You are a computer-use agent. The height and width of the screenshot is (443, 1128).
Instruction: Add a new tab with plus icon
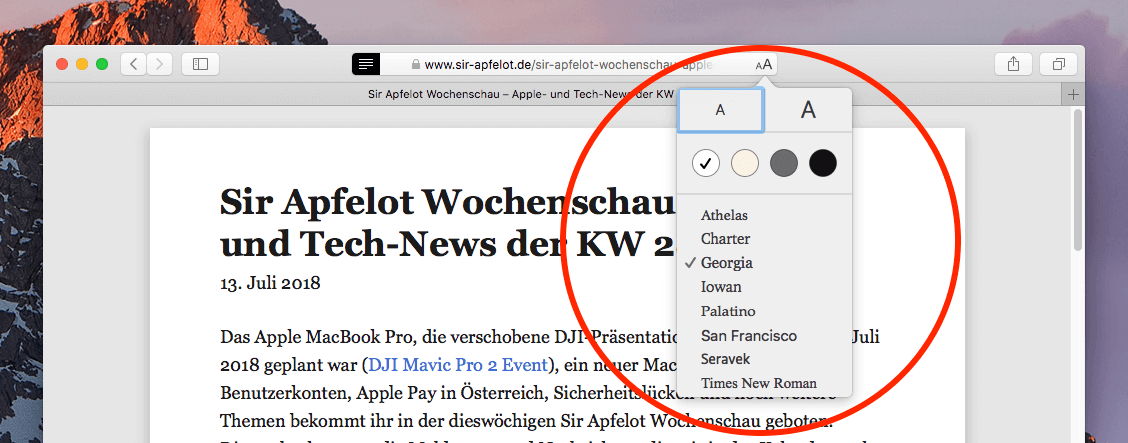[1073, 95]
